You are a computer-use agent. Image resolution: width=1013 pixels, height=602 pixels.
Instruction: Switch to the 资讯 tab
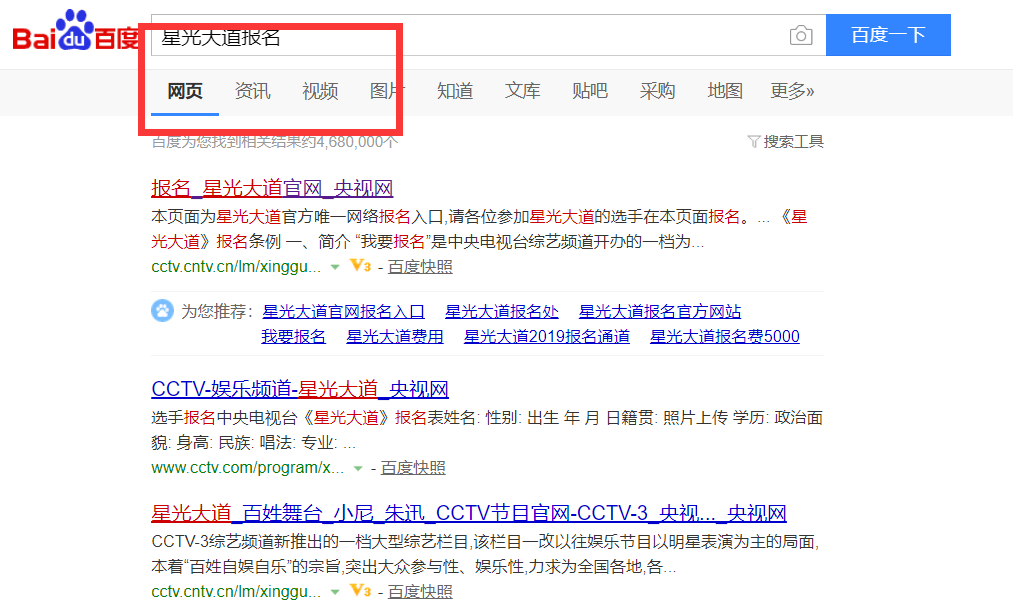pyautogui.click(x=251, y=90)
